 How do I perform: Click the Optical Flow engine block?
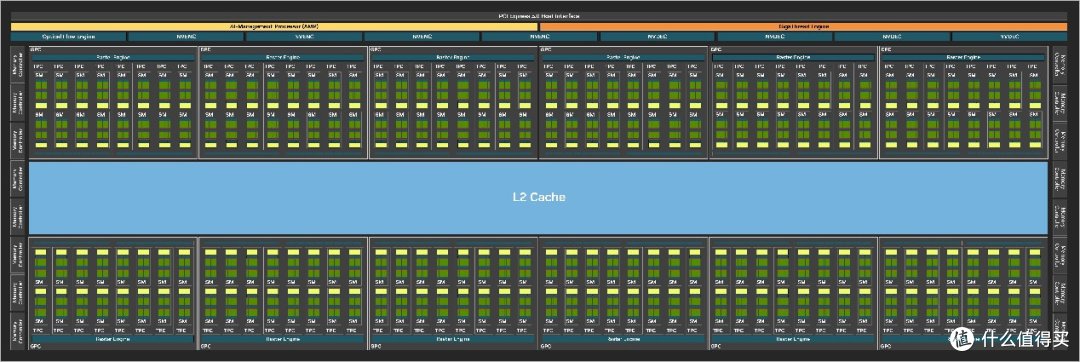(x=68, y=36)
